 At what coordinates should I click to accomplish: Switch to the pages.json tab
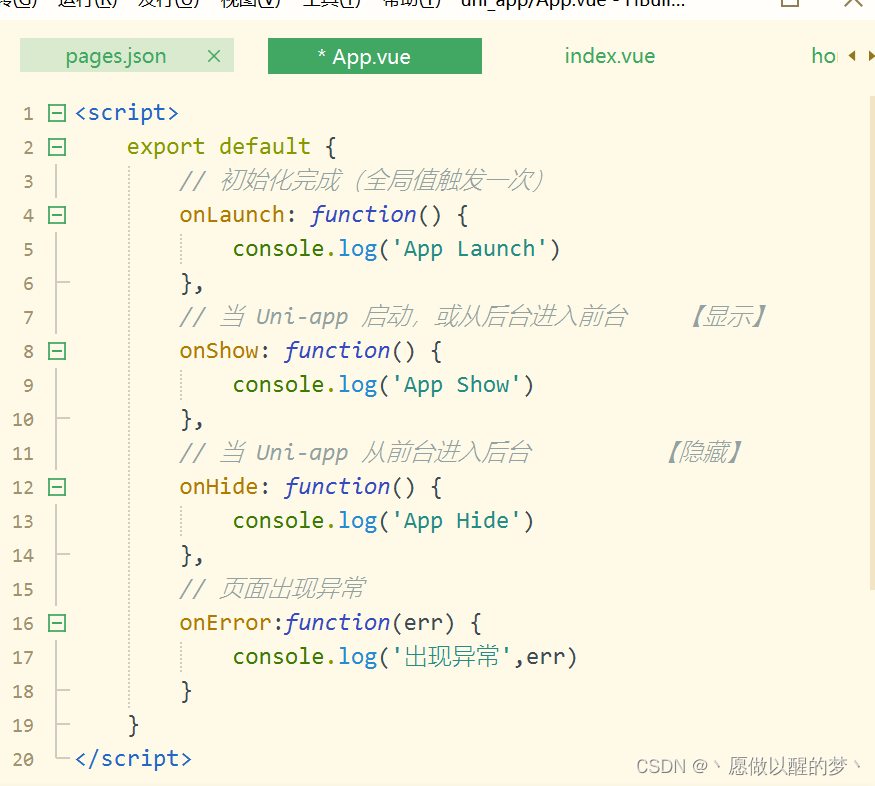(x=127, y=55)
